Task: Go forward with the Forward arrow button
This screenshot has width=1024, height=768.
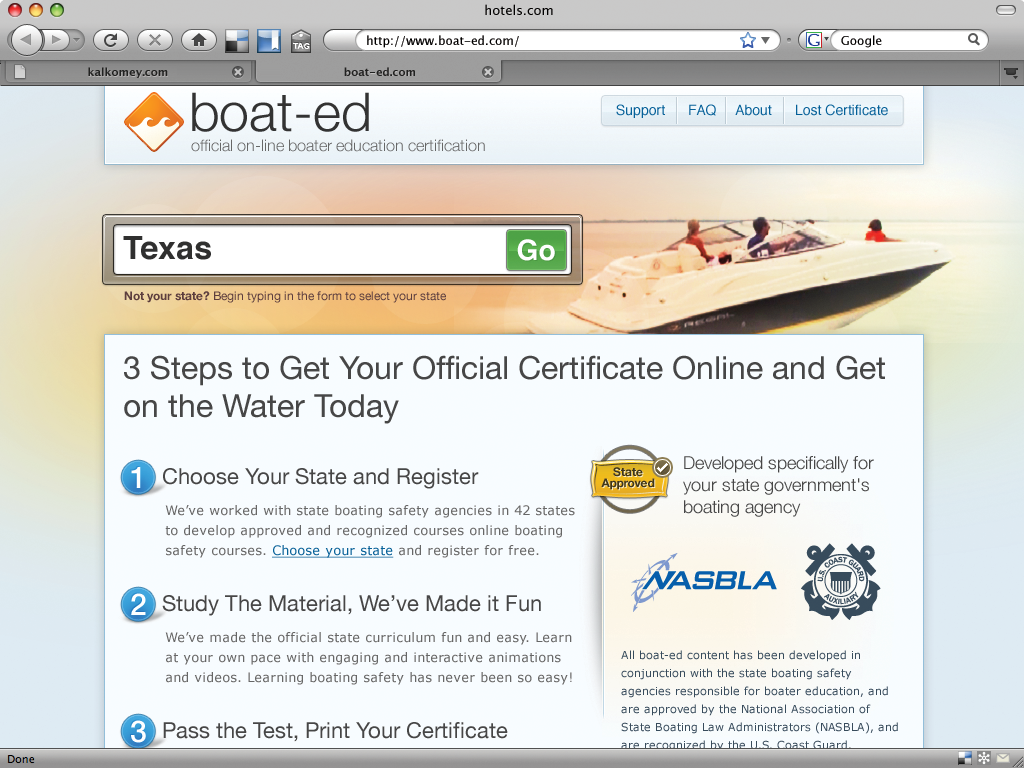Action: pyautogui.click(x=56, y=40)
